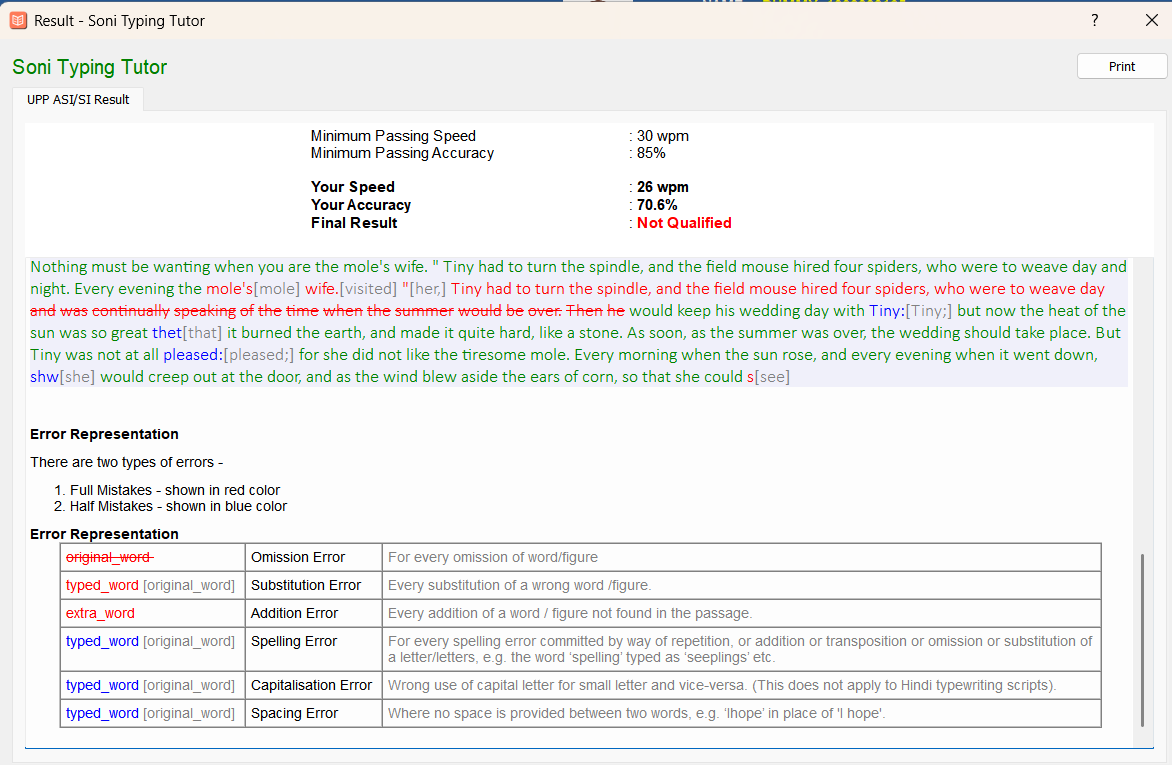
Task: Click the misspelled word shw in passage
Action: click(44, 377)
